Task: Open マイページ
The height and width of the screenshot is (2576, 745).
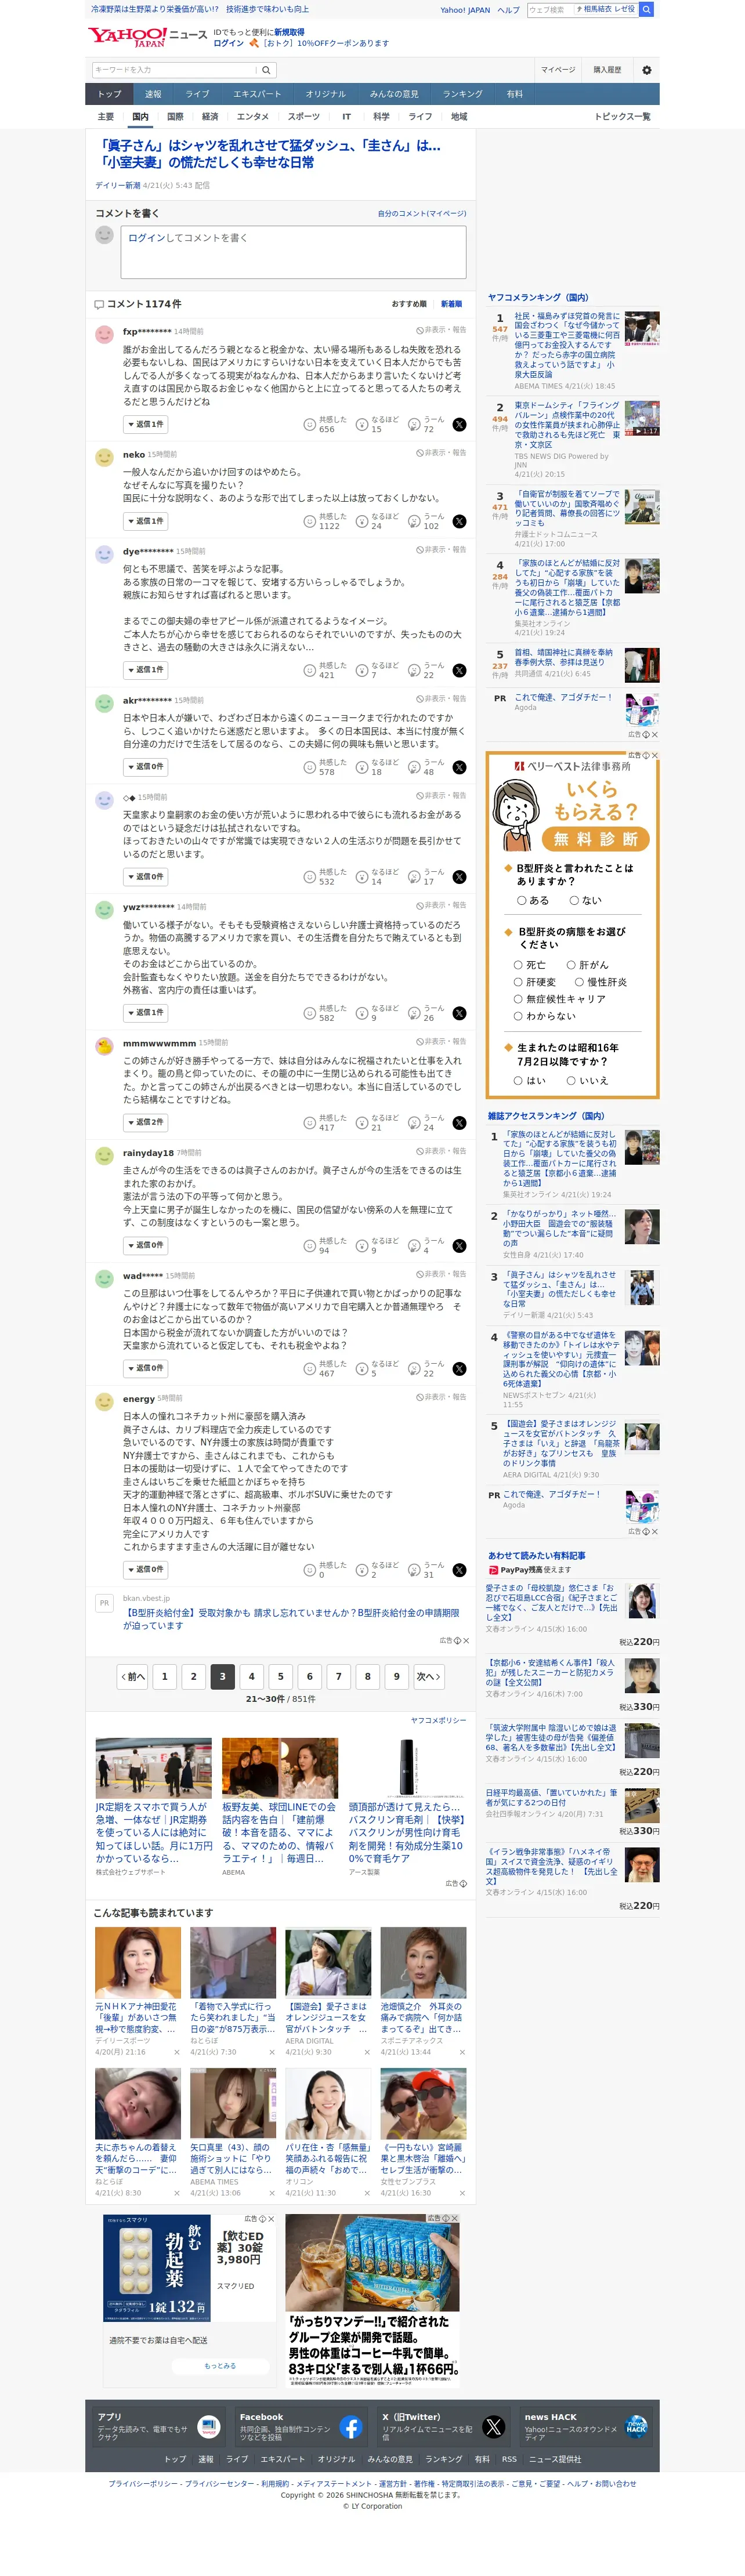Action: click(558, 70)
